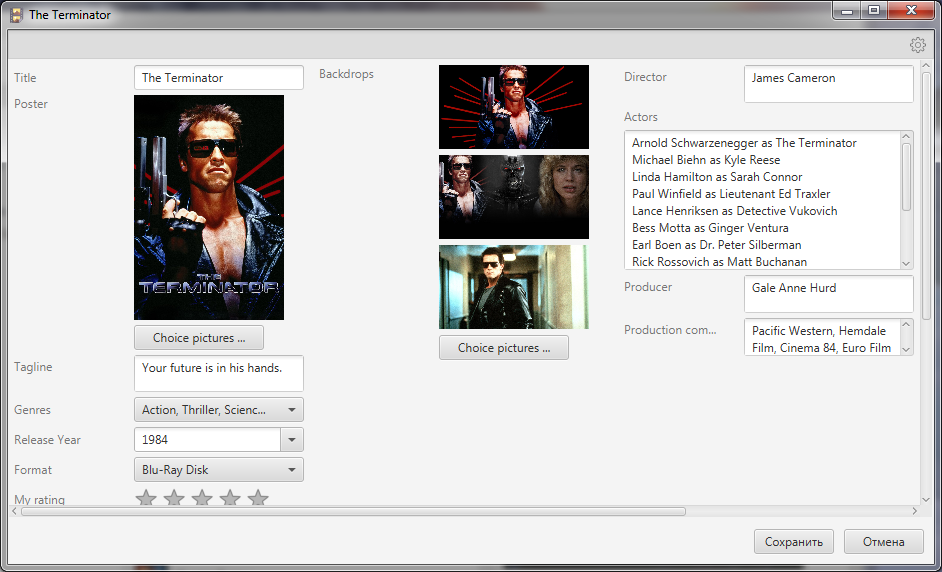This screenshot has height=572, width=942.
Task: Click Choice pictures button under Poster
Action: click(x=199, y=338)
